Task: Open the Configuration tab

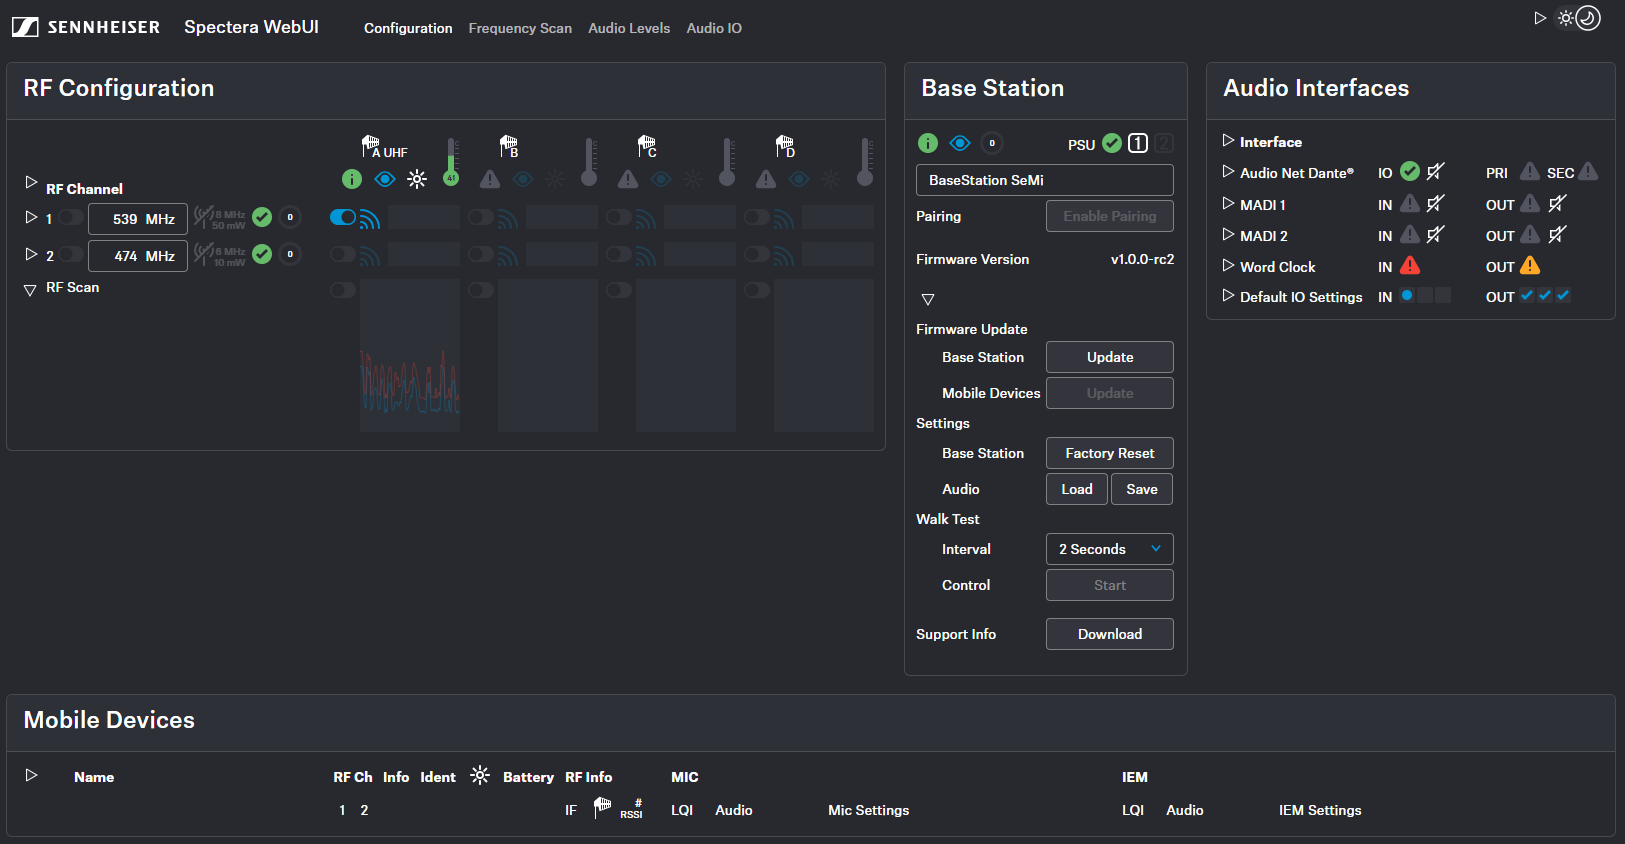Action: click(408, 28)
